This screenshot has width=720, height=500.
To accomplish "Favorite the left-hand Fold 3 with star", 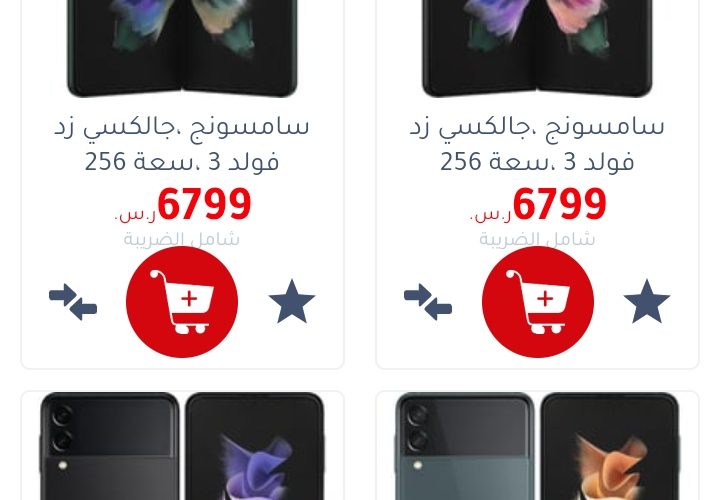I will point(292,302).
